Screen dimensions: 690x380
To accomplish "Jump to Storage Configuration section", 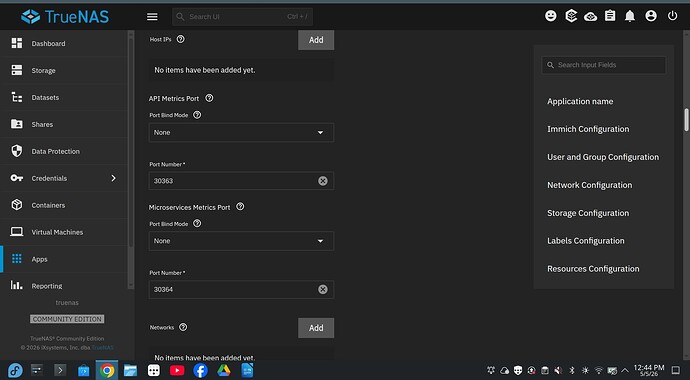I will tap(588, 213).
